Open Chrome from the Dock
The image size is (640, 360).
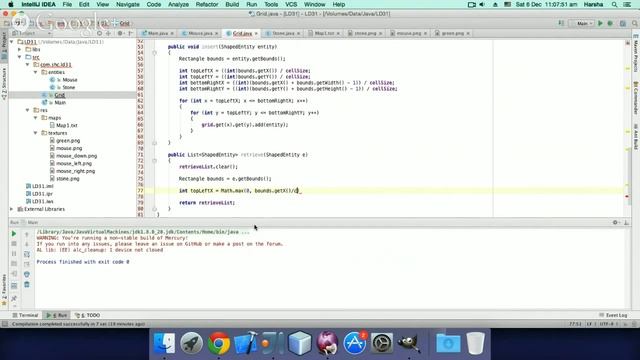pos(219,343)
